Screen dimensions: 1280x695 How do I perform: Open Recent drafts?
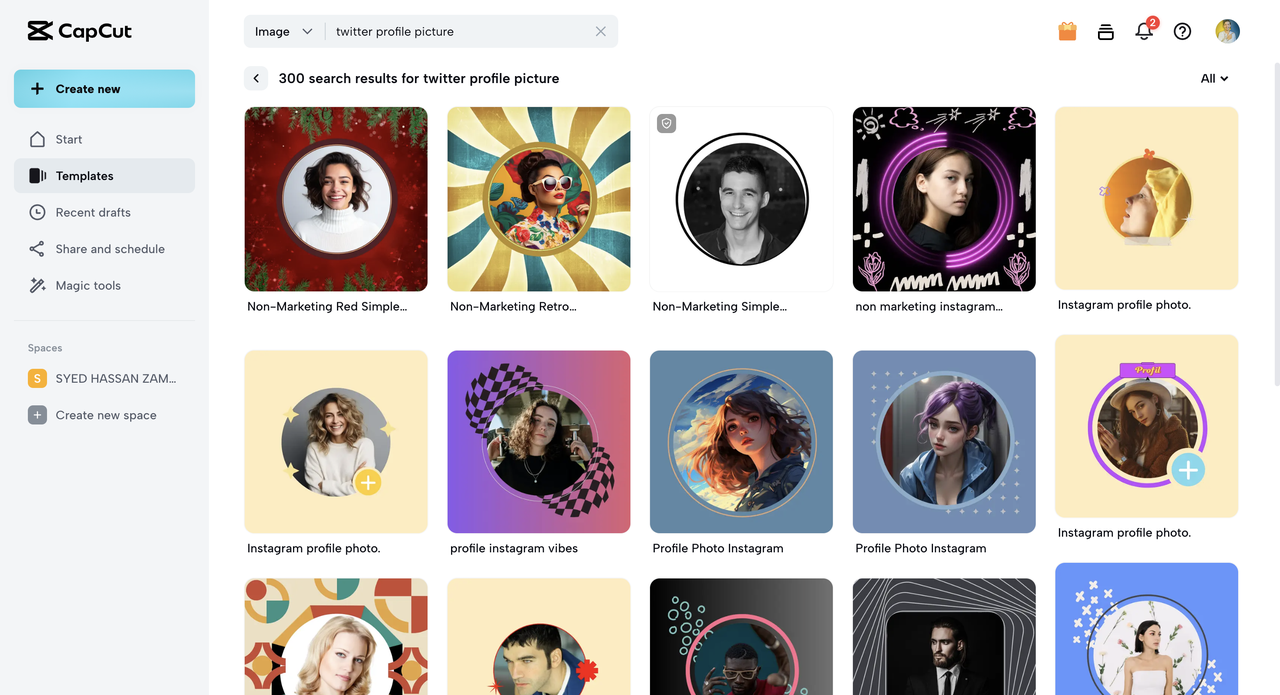93,212
